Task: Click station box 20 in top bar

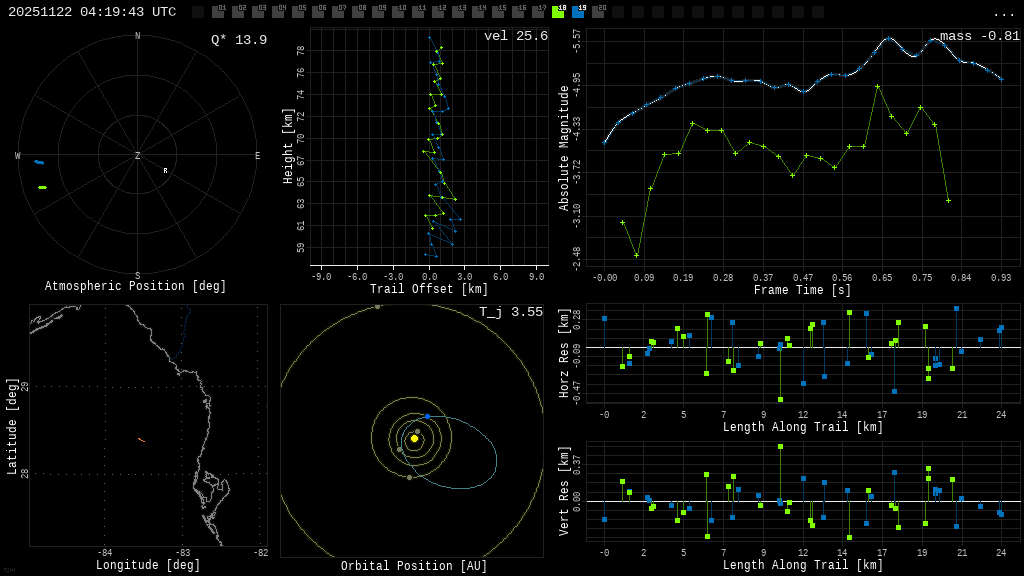Action: 598,12
